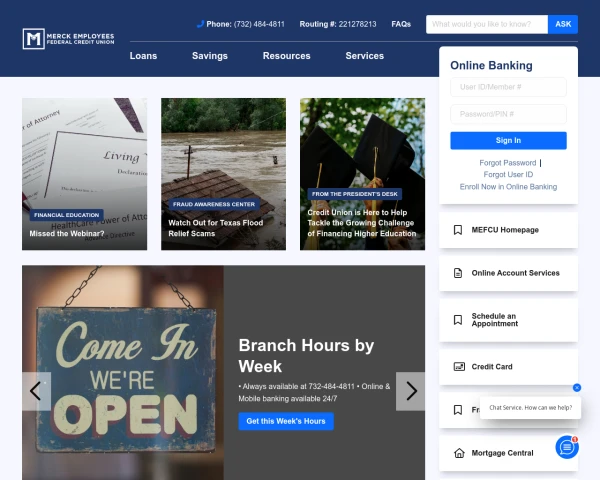
Task: Open the chat bubble widget
Action: pos(567,447)
